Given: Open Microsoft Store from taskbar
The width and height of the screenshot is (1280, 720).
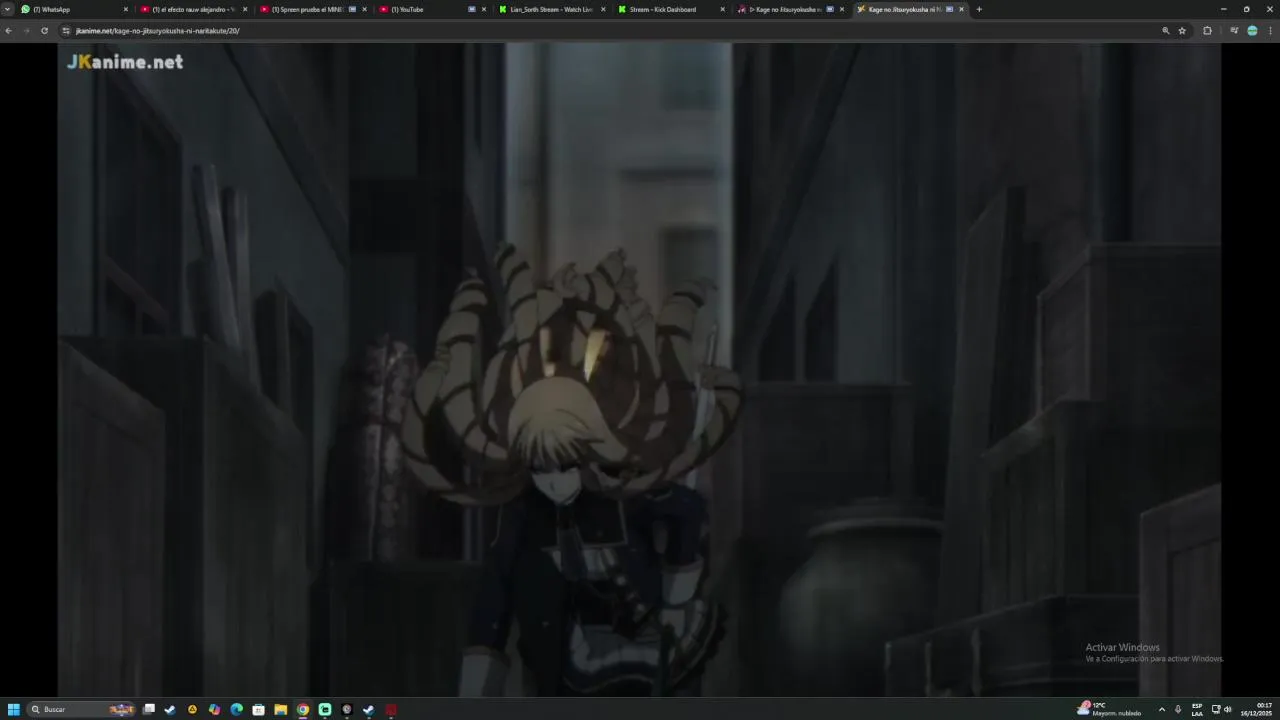Looking at the screenshot, I should (258, 709).
